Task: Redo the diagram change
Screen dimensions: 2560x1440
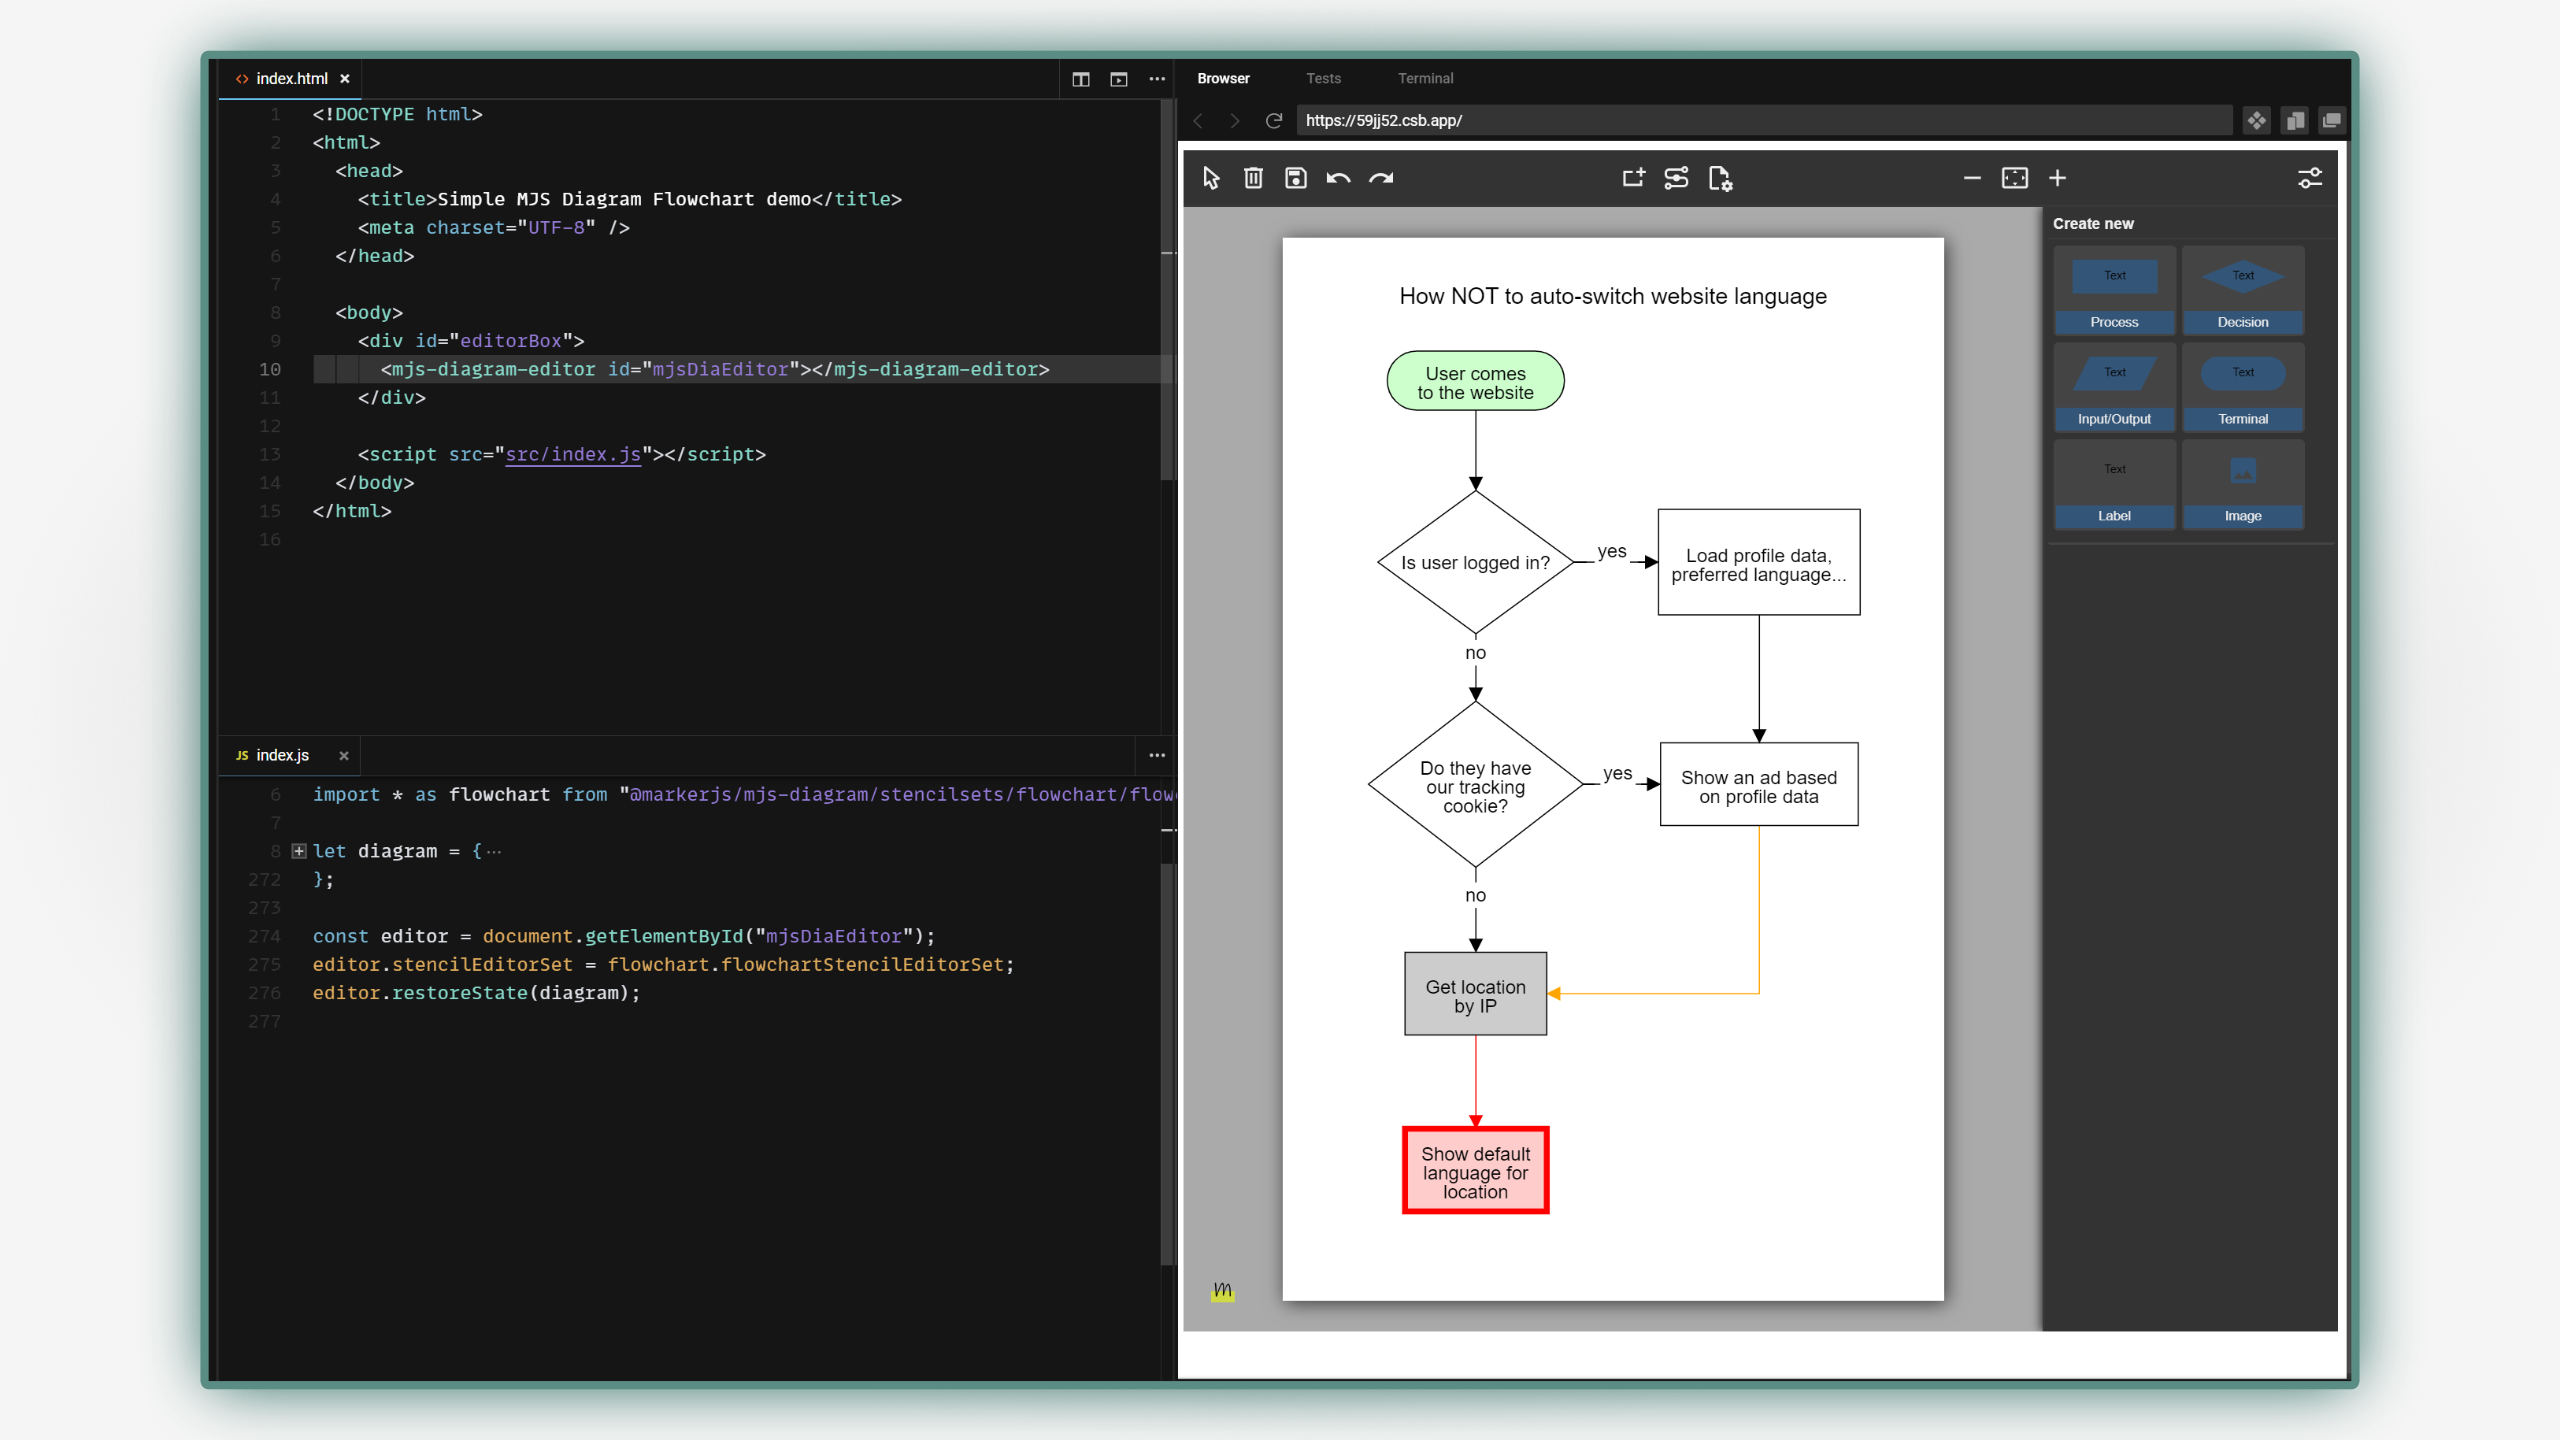Action: [x=1381, y=178]
